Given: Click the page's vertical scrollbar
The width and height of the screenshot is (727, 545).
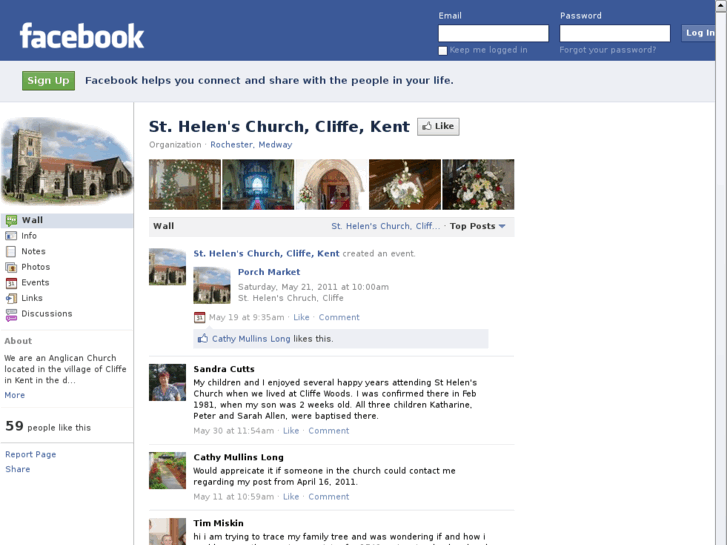Looking at the screenshot, I should 721,272.
